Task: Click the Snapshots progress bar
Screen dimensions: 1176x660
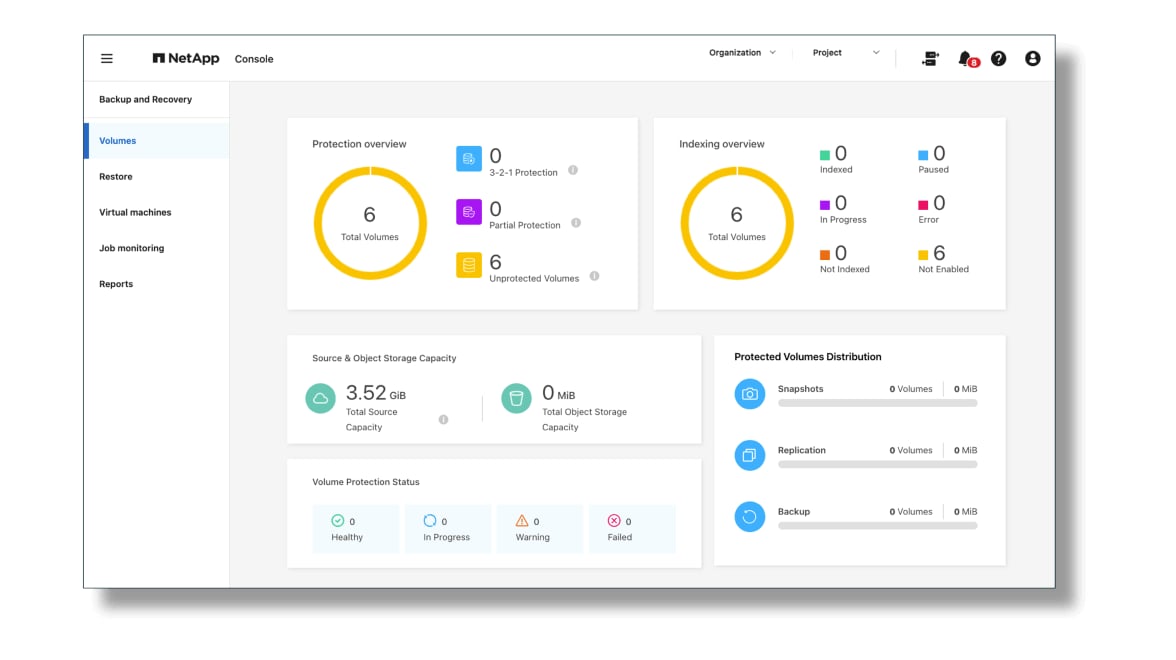Action: tap(878, 404)
